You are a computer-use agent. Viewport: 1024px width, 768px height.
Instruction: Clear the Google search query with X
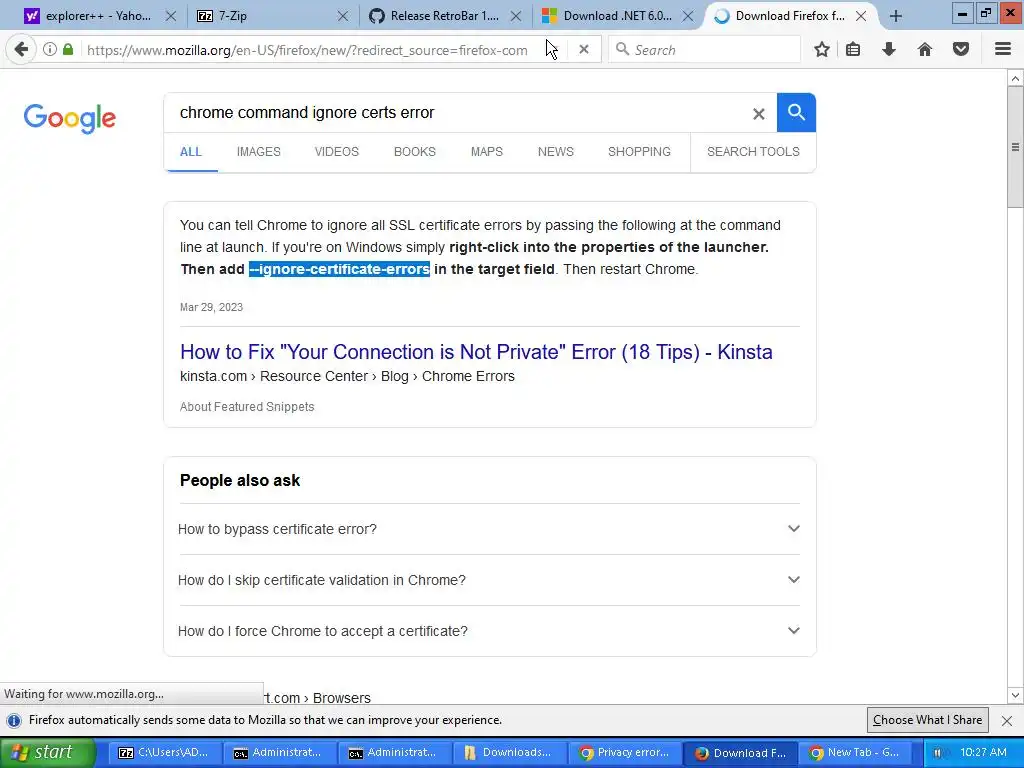(x=758, y=114)
